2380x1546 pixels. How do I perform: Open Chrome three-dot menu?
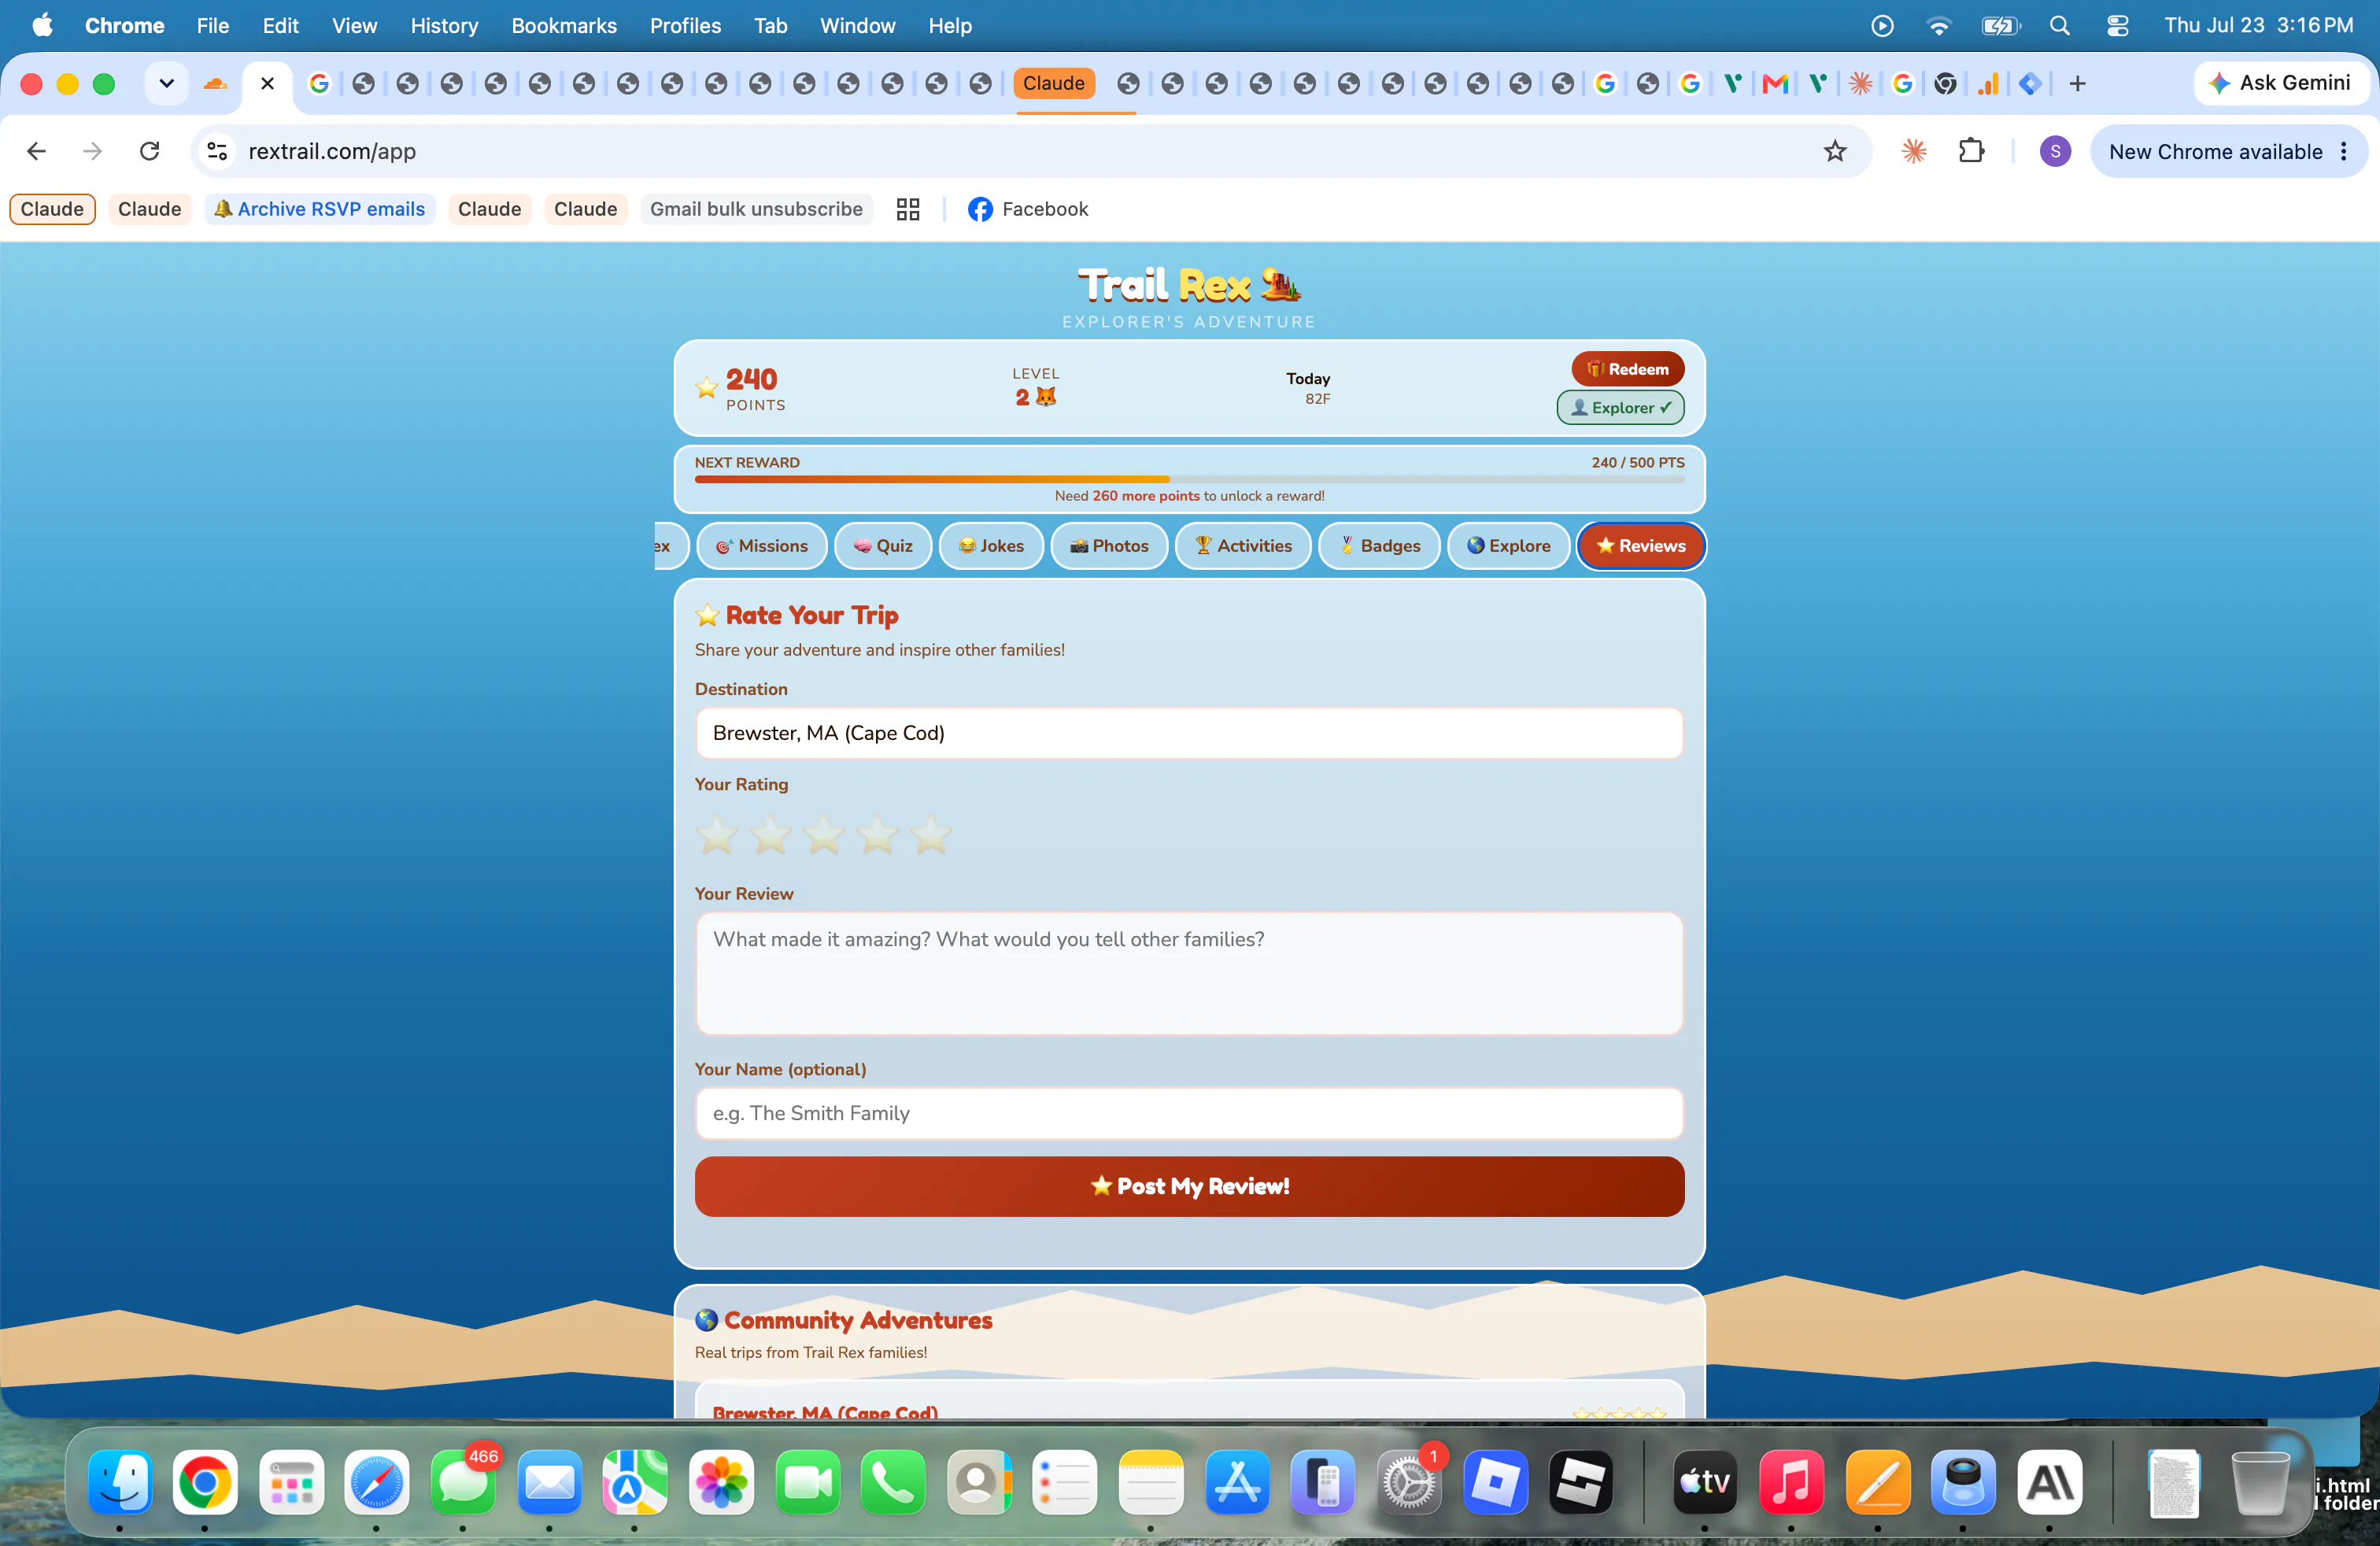[x=2344, y=151]
